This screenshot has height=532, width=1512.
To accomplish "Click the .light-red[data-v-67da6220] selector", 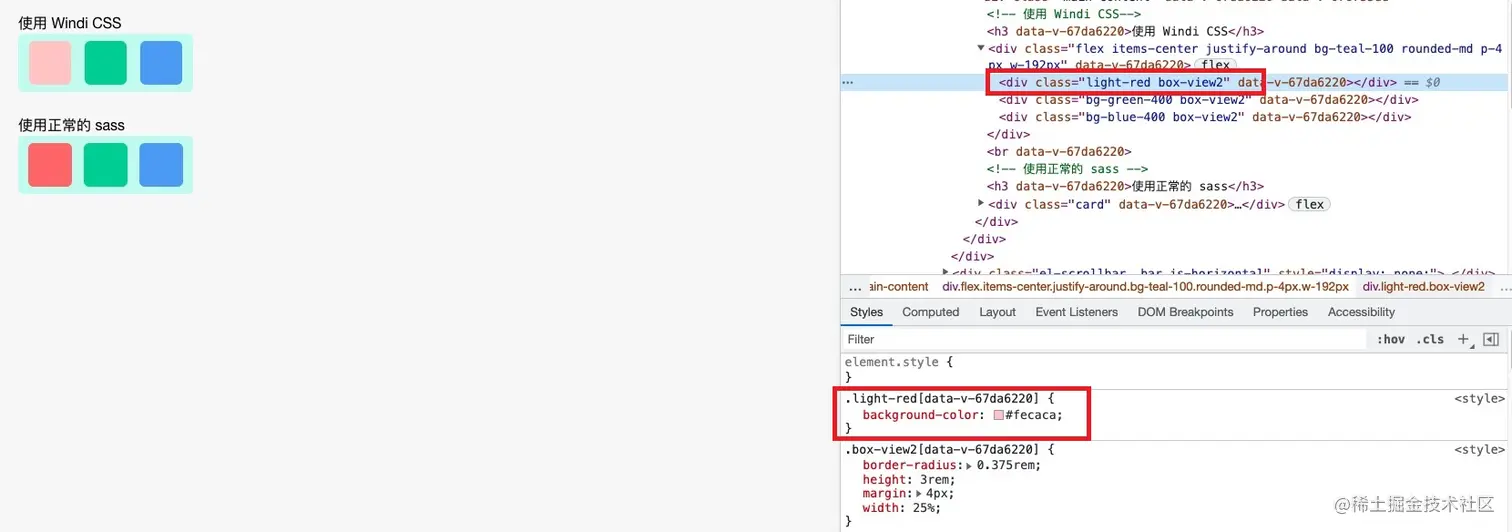I will 940,398.
